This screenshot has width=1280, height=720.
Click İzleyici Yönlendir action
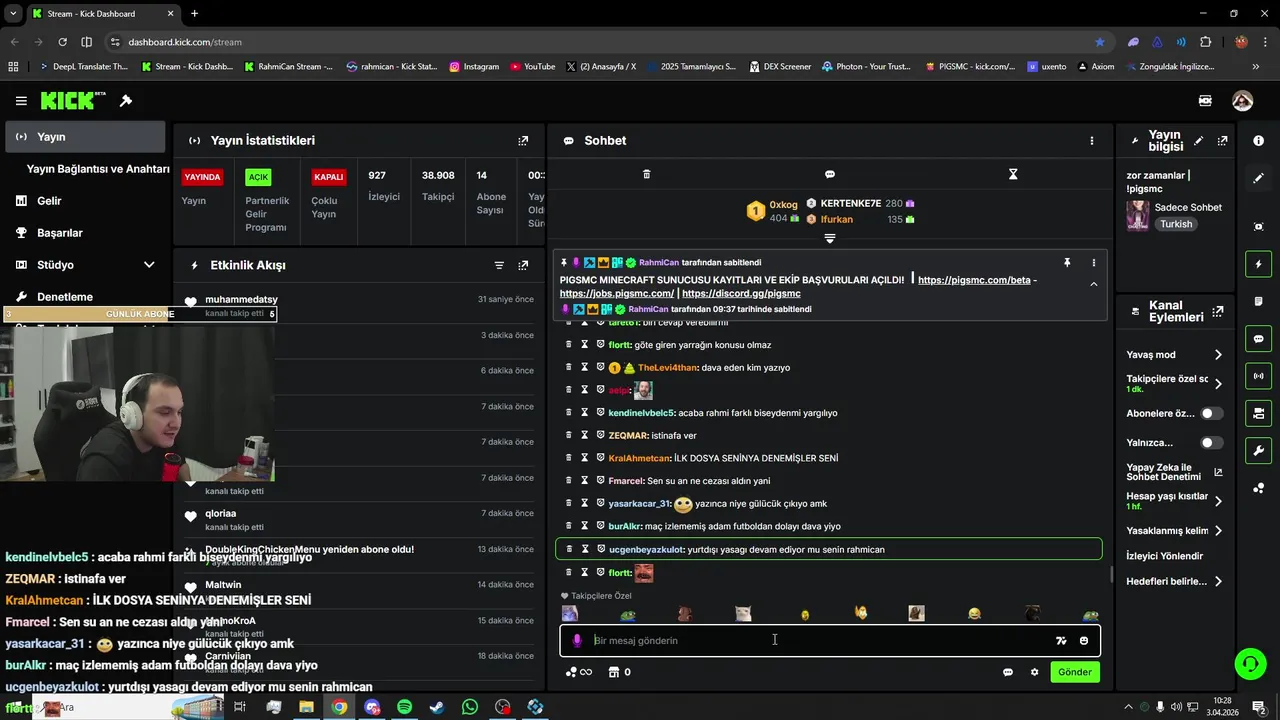pos(1165,556)
